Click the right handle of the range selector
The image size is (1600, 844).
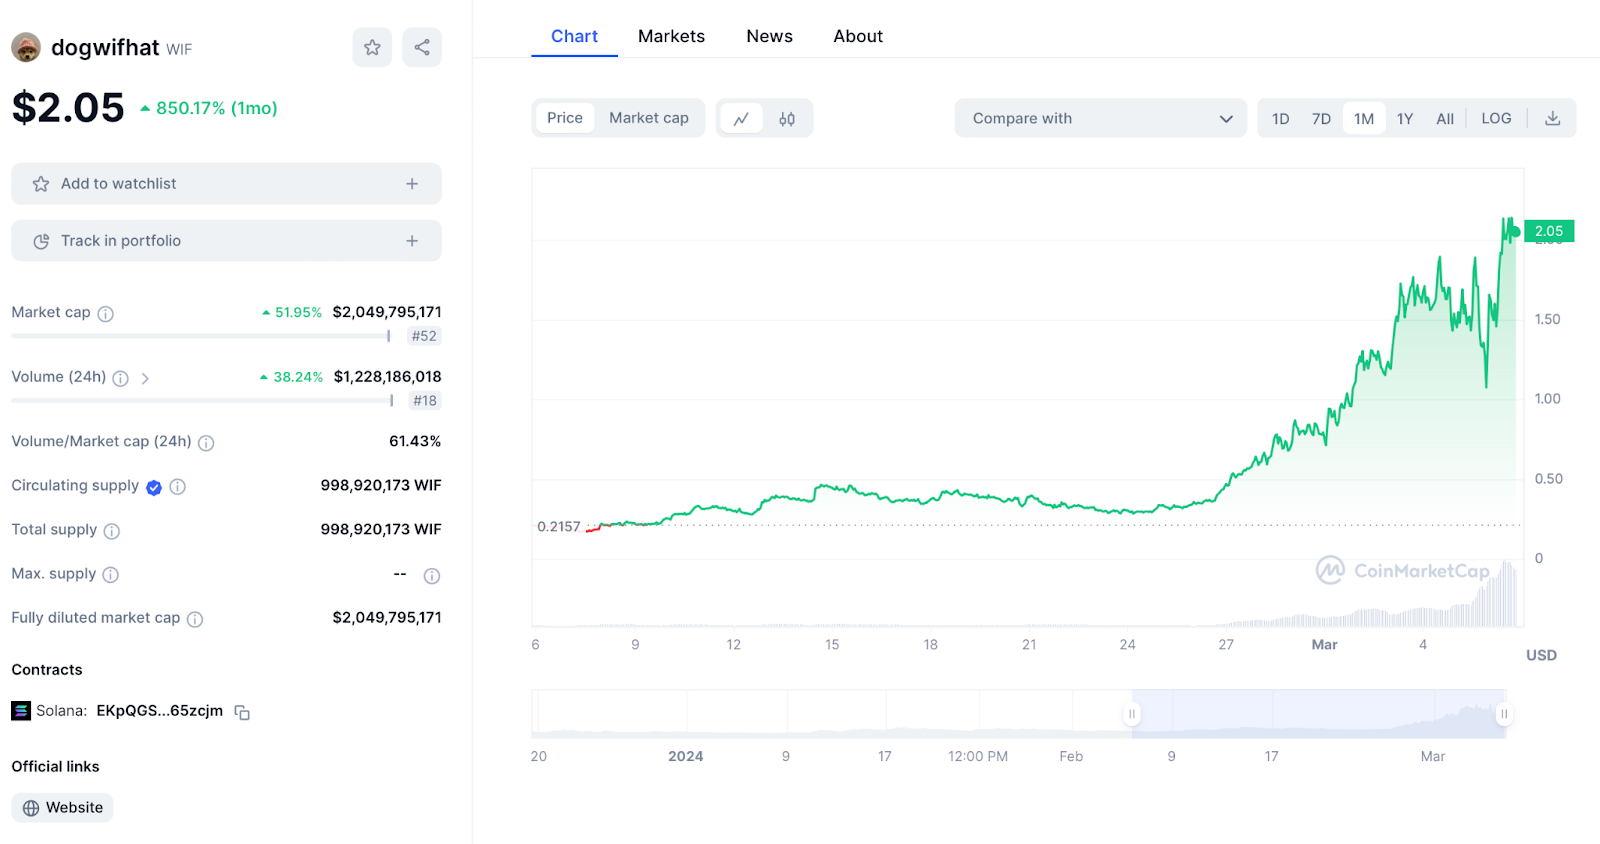click(1504, 714)
